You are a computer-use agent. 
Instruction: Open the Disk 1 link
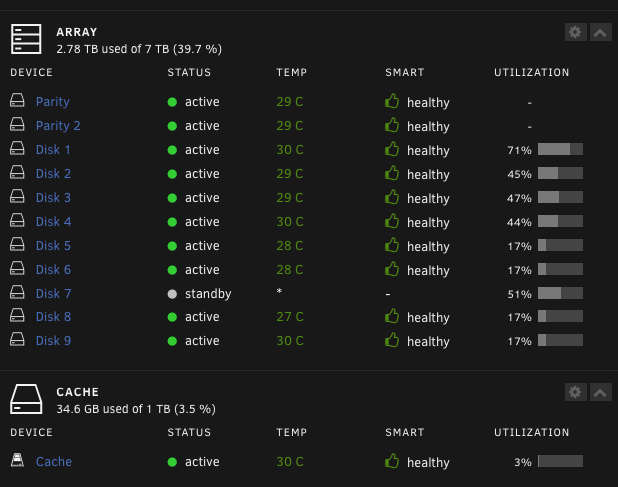[53, 150]
